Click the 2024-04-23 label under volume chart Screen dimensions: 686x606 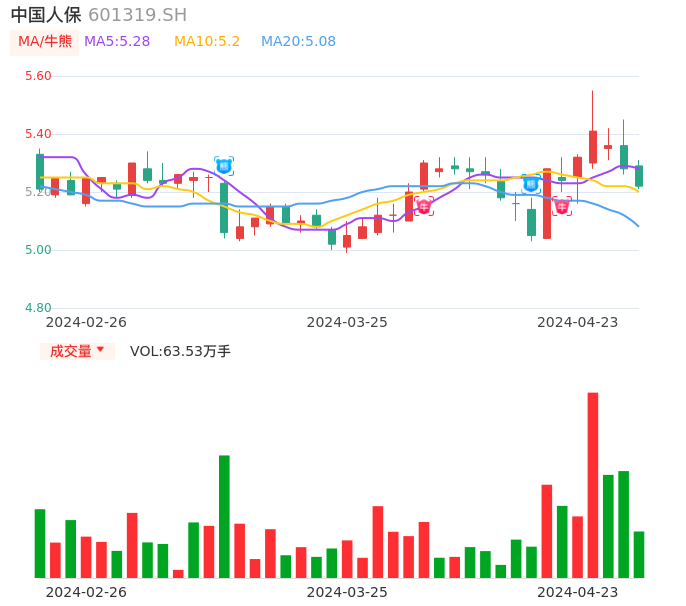click(x=578, y=592)
